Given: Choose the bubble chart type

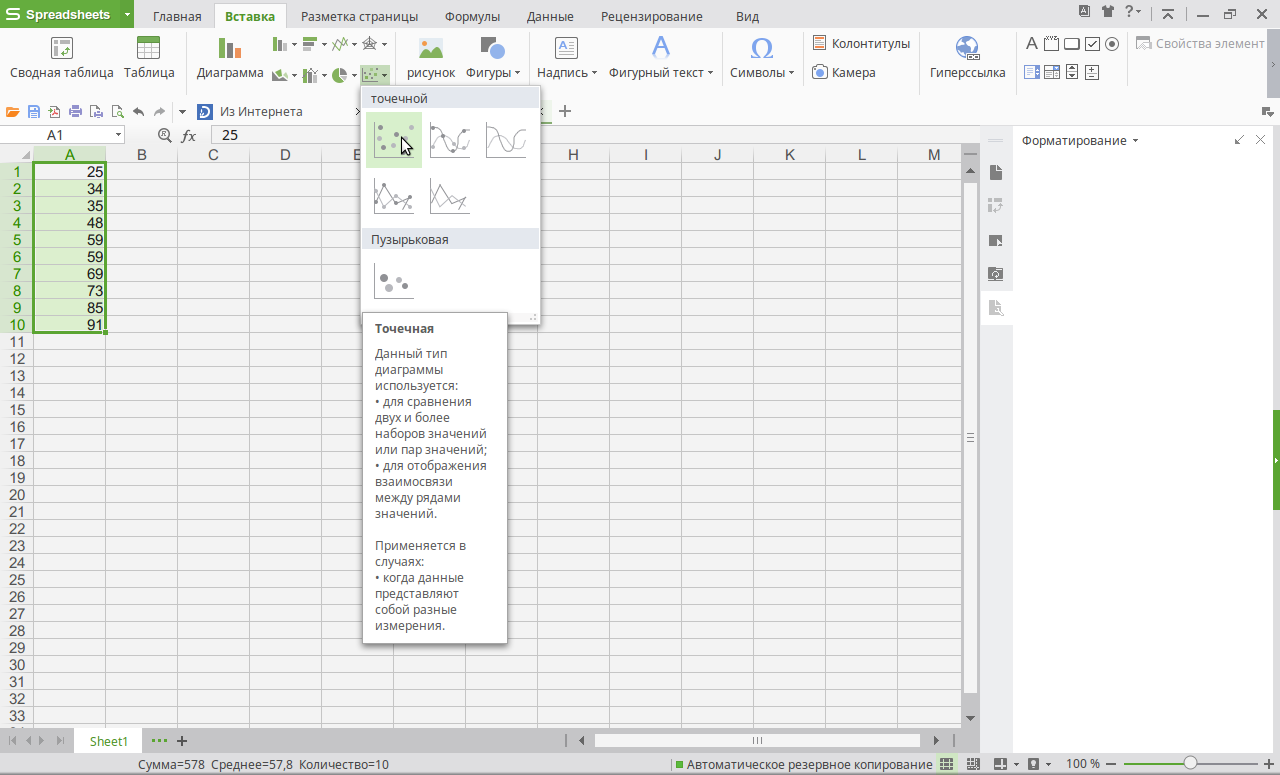Looking at the screenshot, I should pyautogui.click(x=393, y=280).
